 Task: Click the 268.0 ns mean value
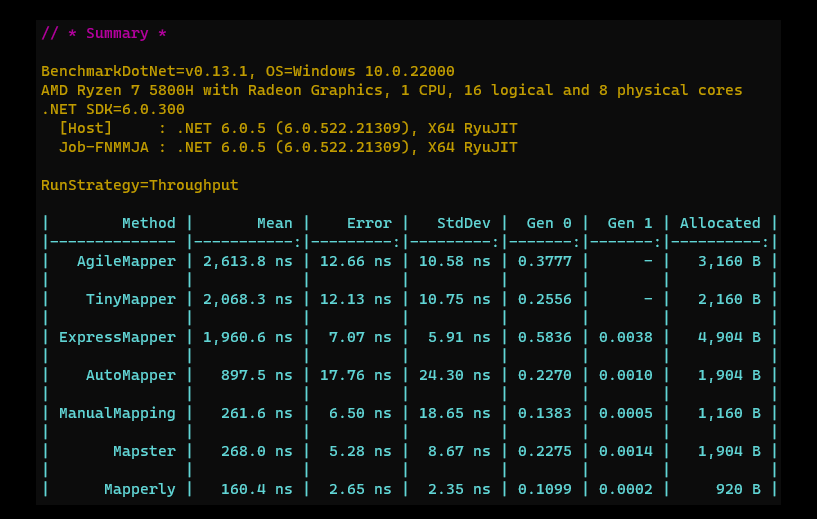pos(256,451)
